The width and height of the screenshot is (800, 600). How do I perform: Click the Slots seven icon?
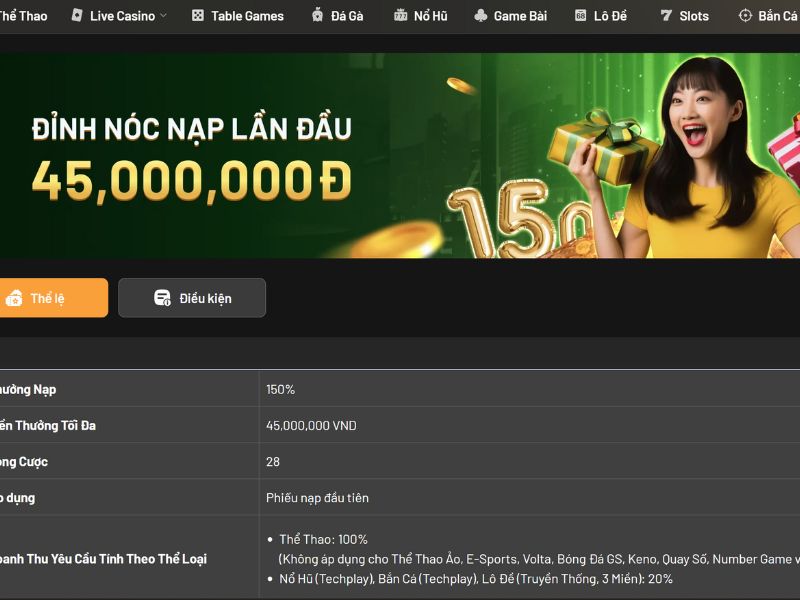(666, 16)
